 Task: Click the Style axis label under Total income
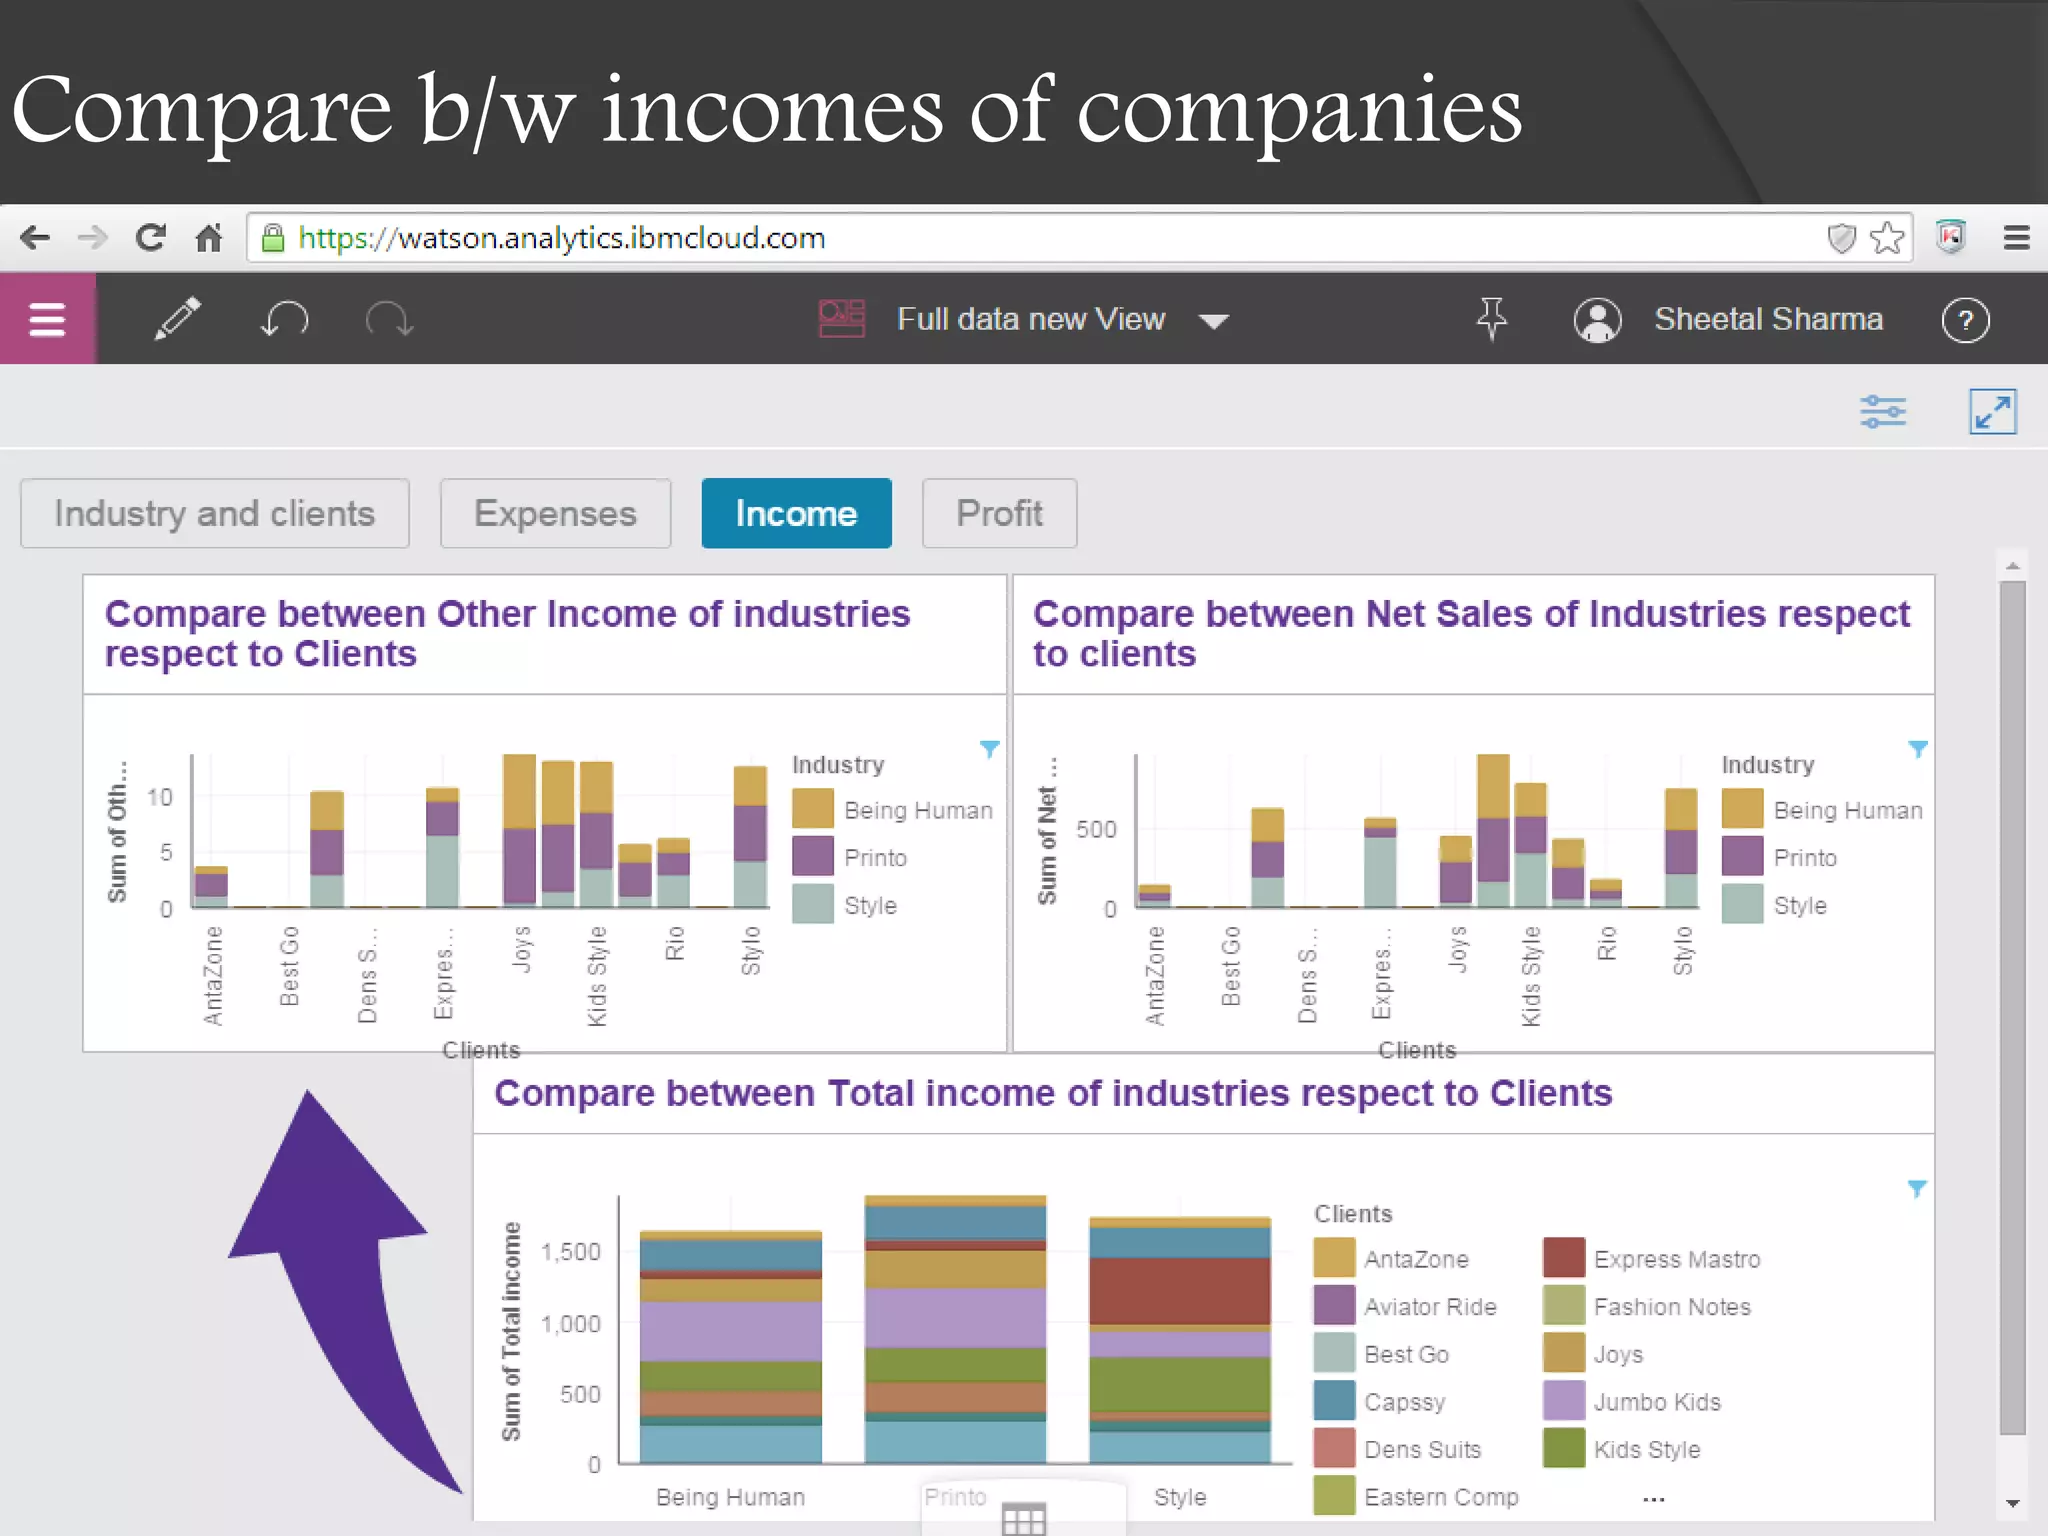1180,1497
